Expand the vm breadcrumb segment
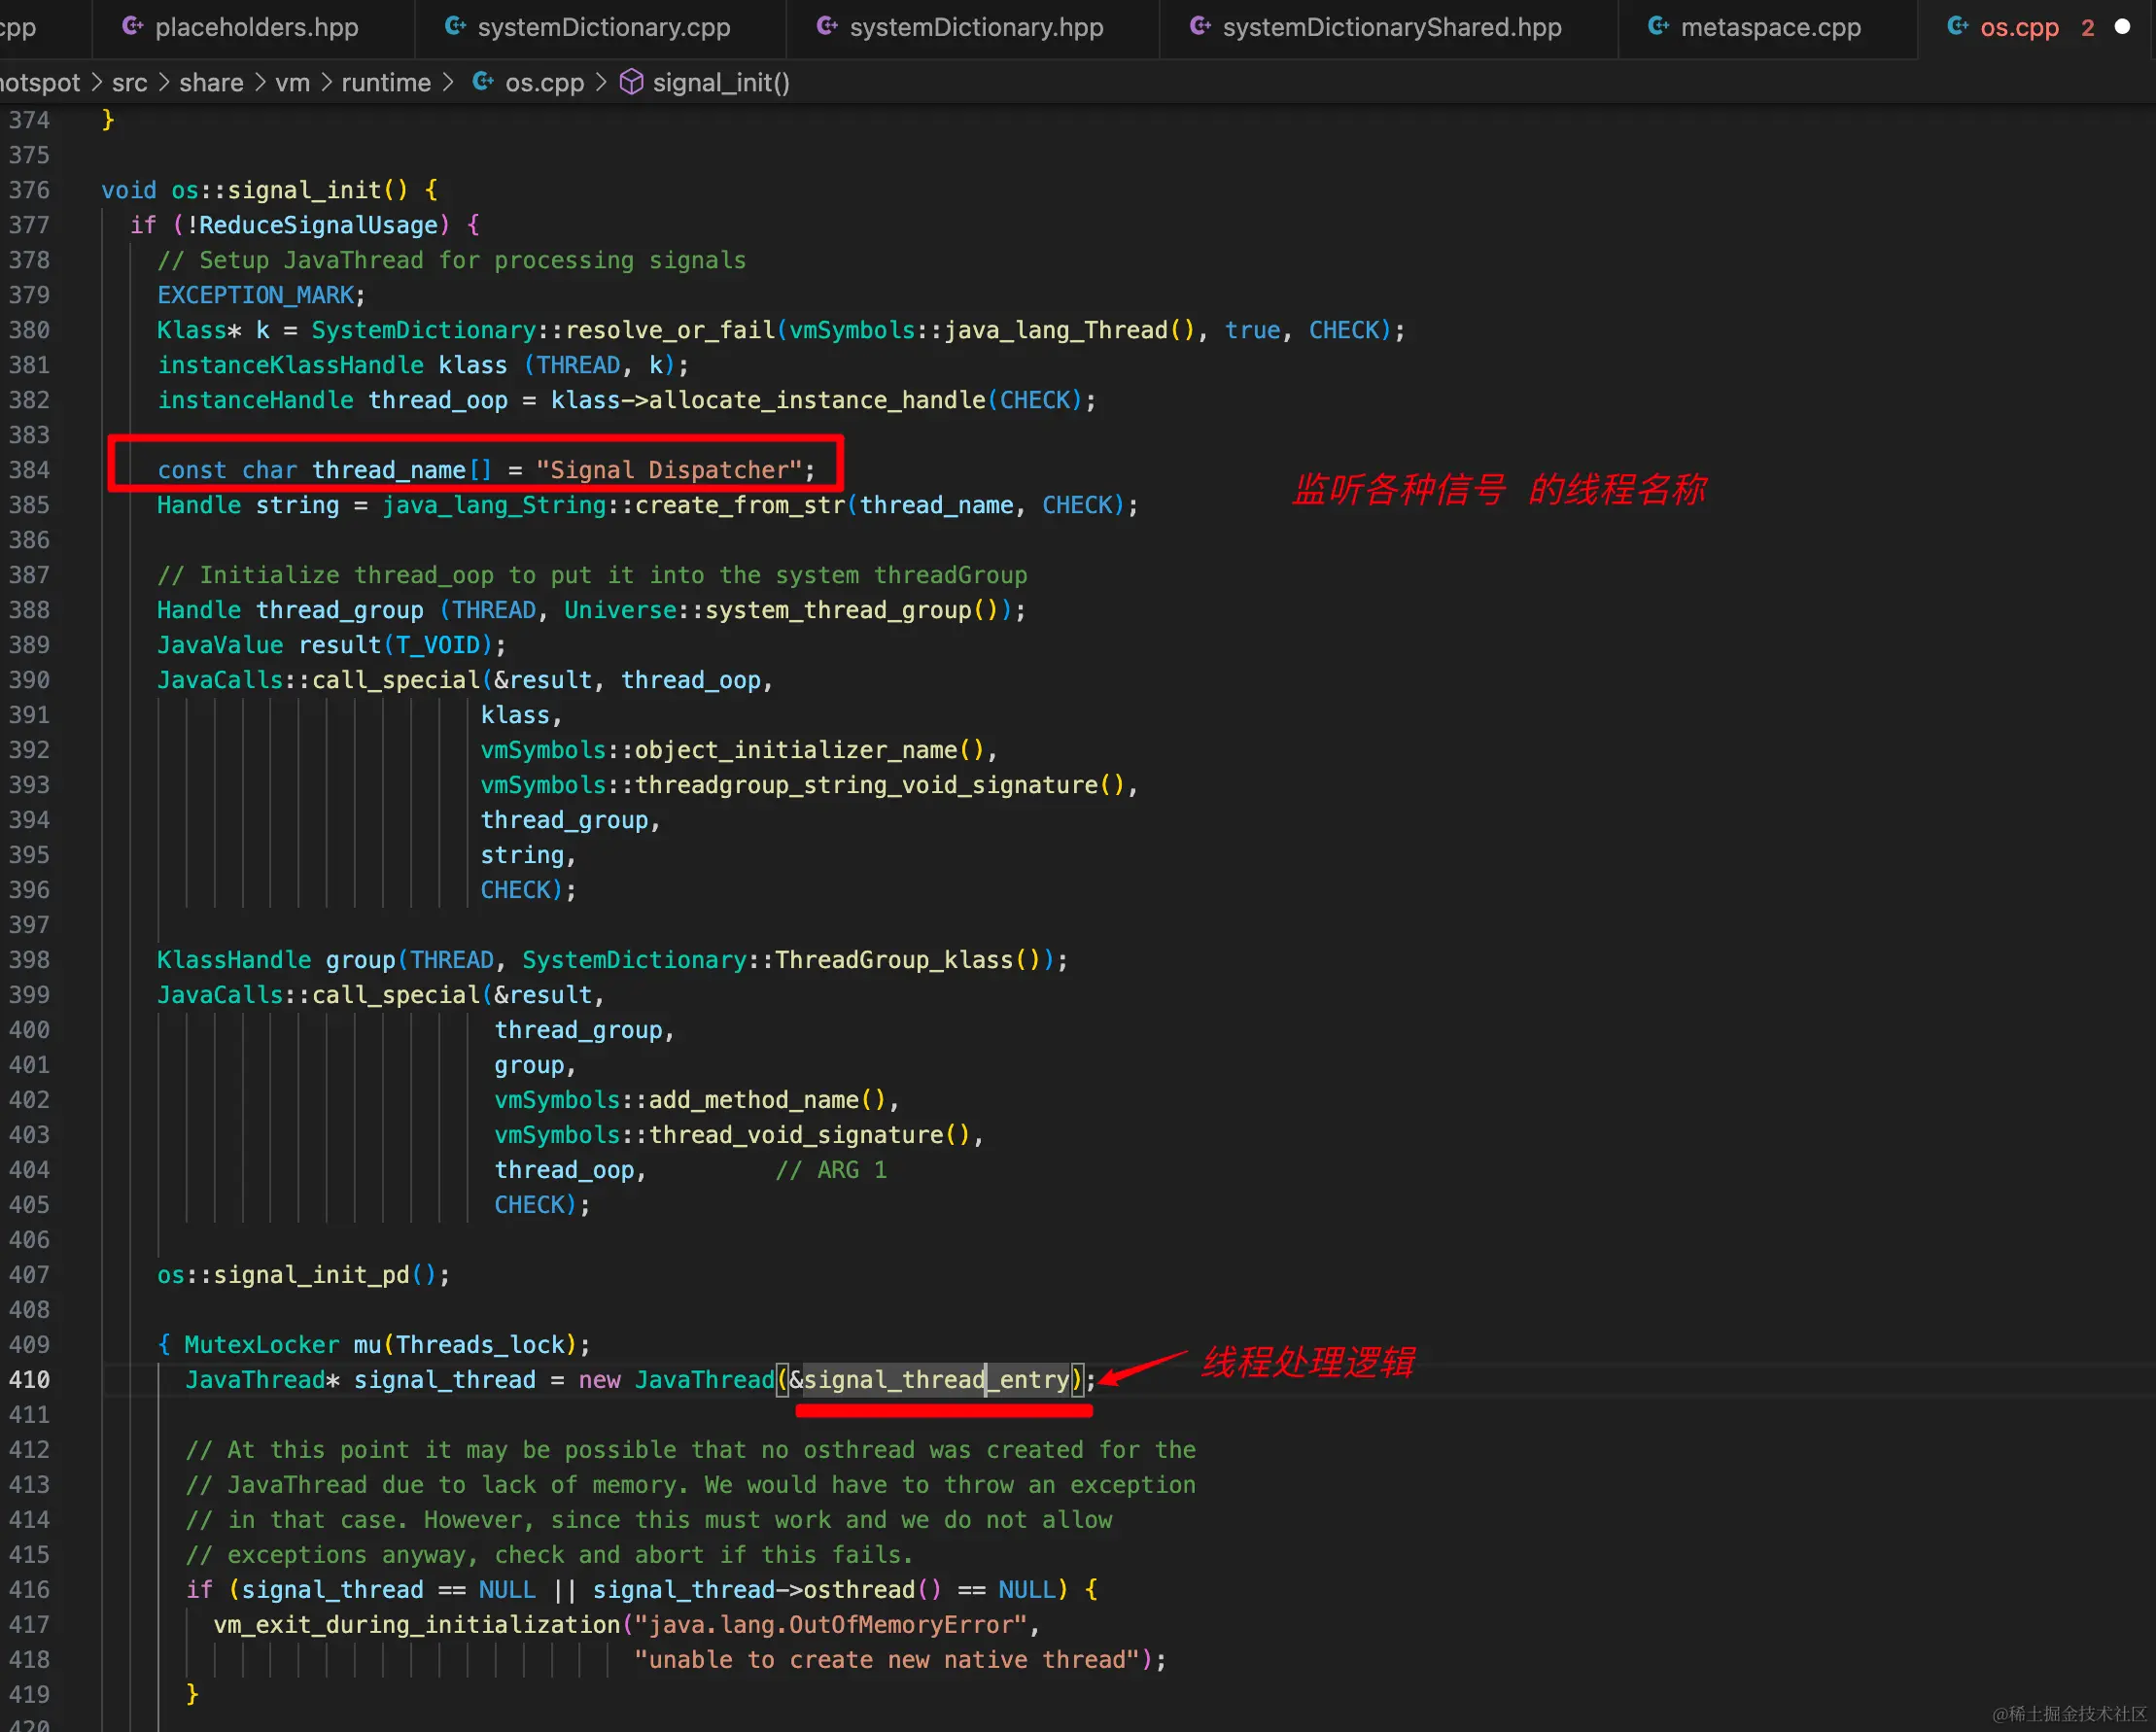Image resolution: width=2156 pixels, height=1732 pixels. click(x=292, y=82)
